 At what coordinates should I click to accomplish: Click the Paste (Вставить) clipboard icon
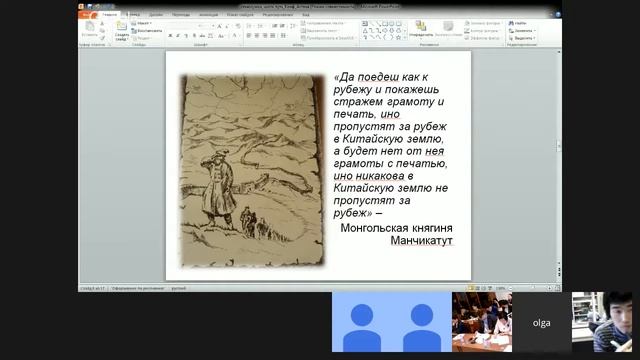click(x=89, y=27)
